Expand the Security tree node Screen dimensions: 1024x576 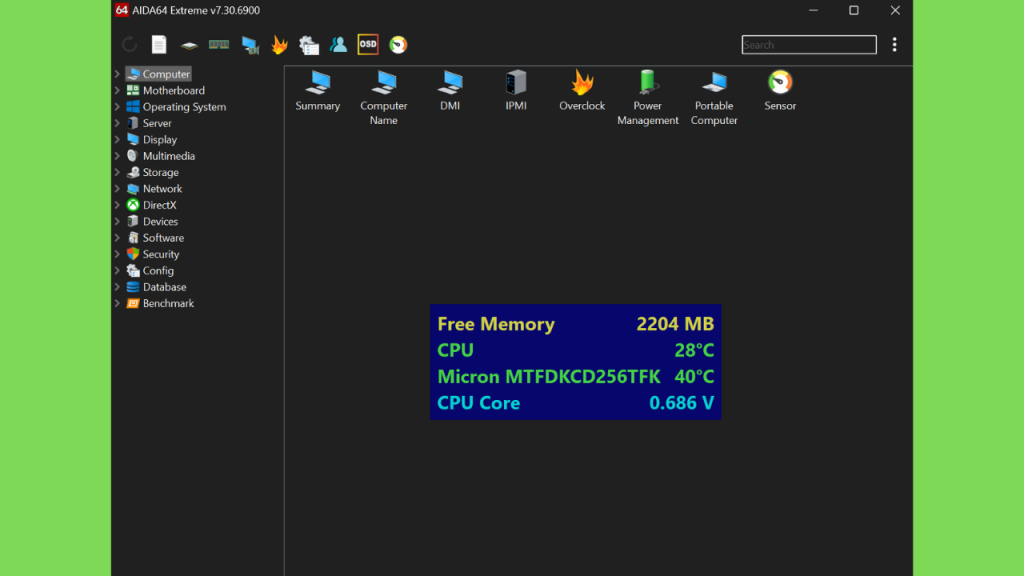[x=118, y=254]
